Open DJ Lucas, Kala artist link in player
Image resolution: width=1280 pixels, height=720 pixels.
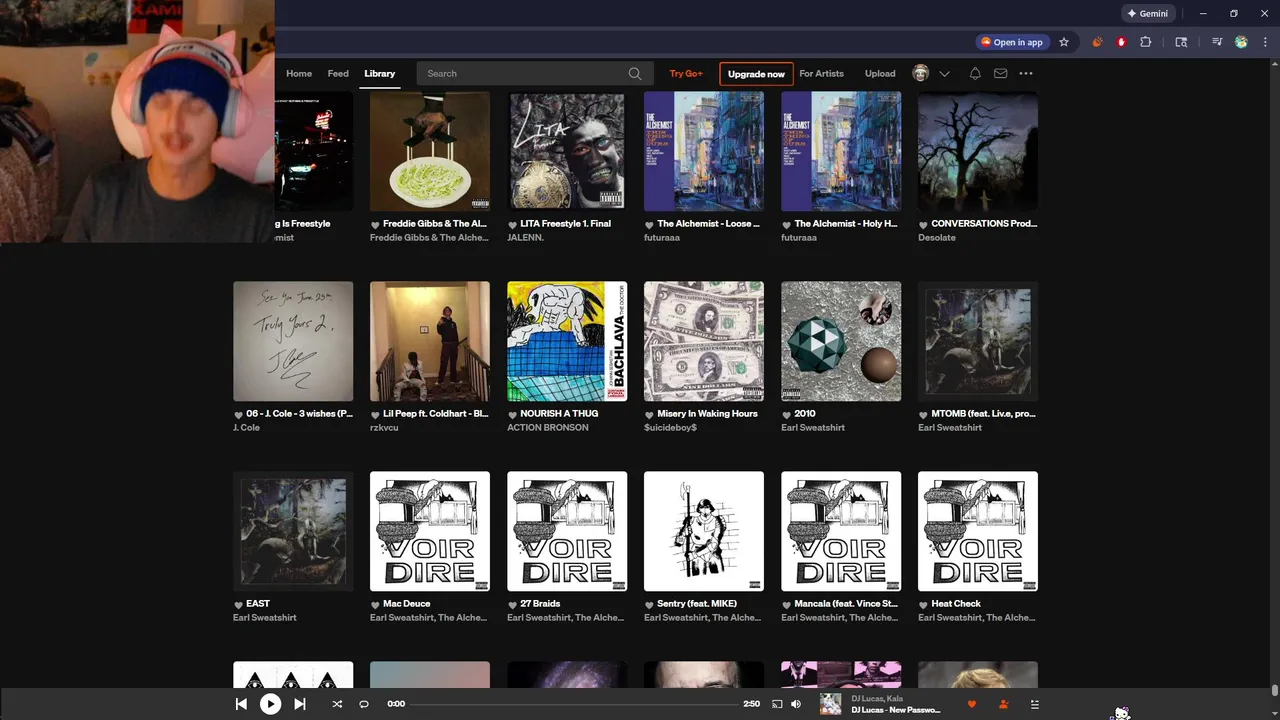pyautogui.click(x=877, y=698)
